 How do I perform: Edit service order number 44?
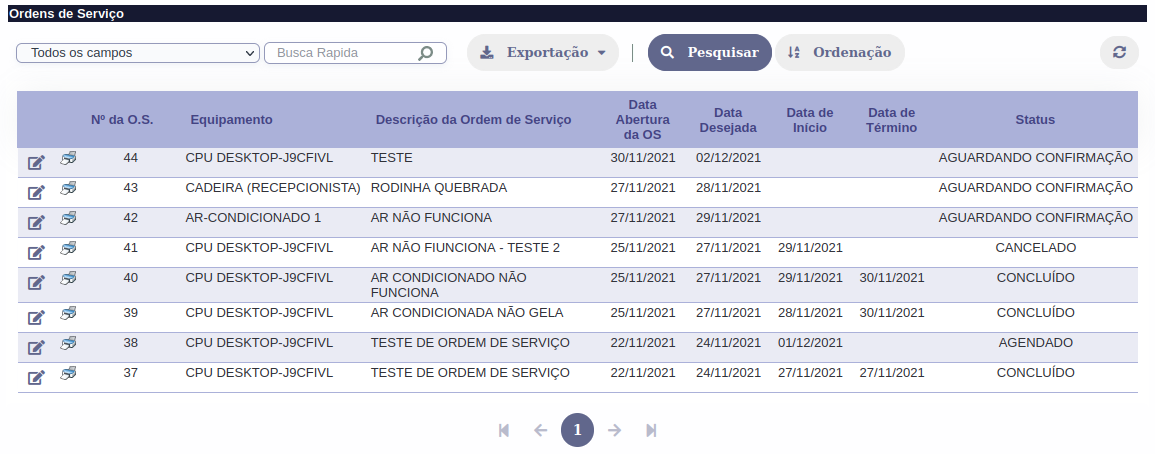coord(36,162)
